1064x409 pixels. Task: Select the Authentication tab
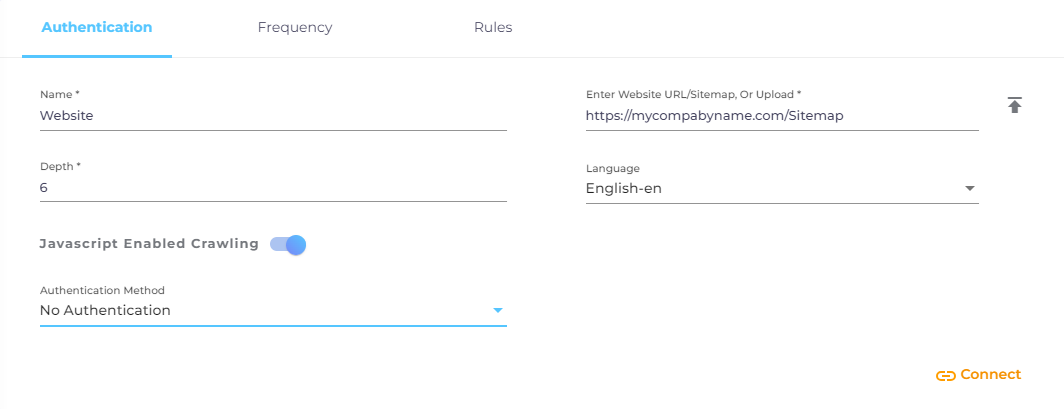click(x=97, y=28)
